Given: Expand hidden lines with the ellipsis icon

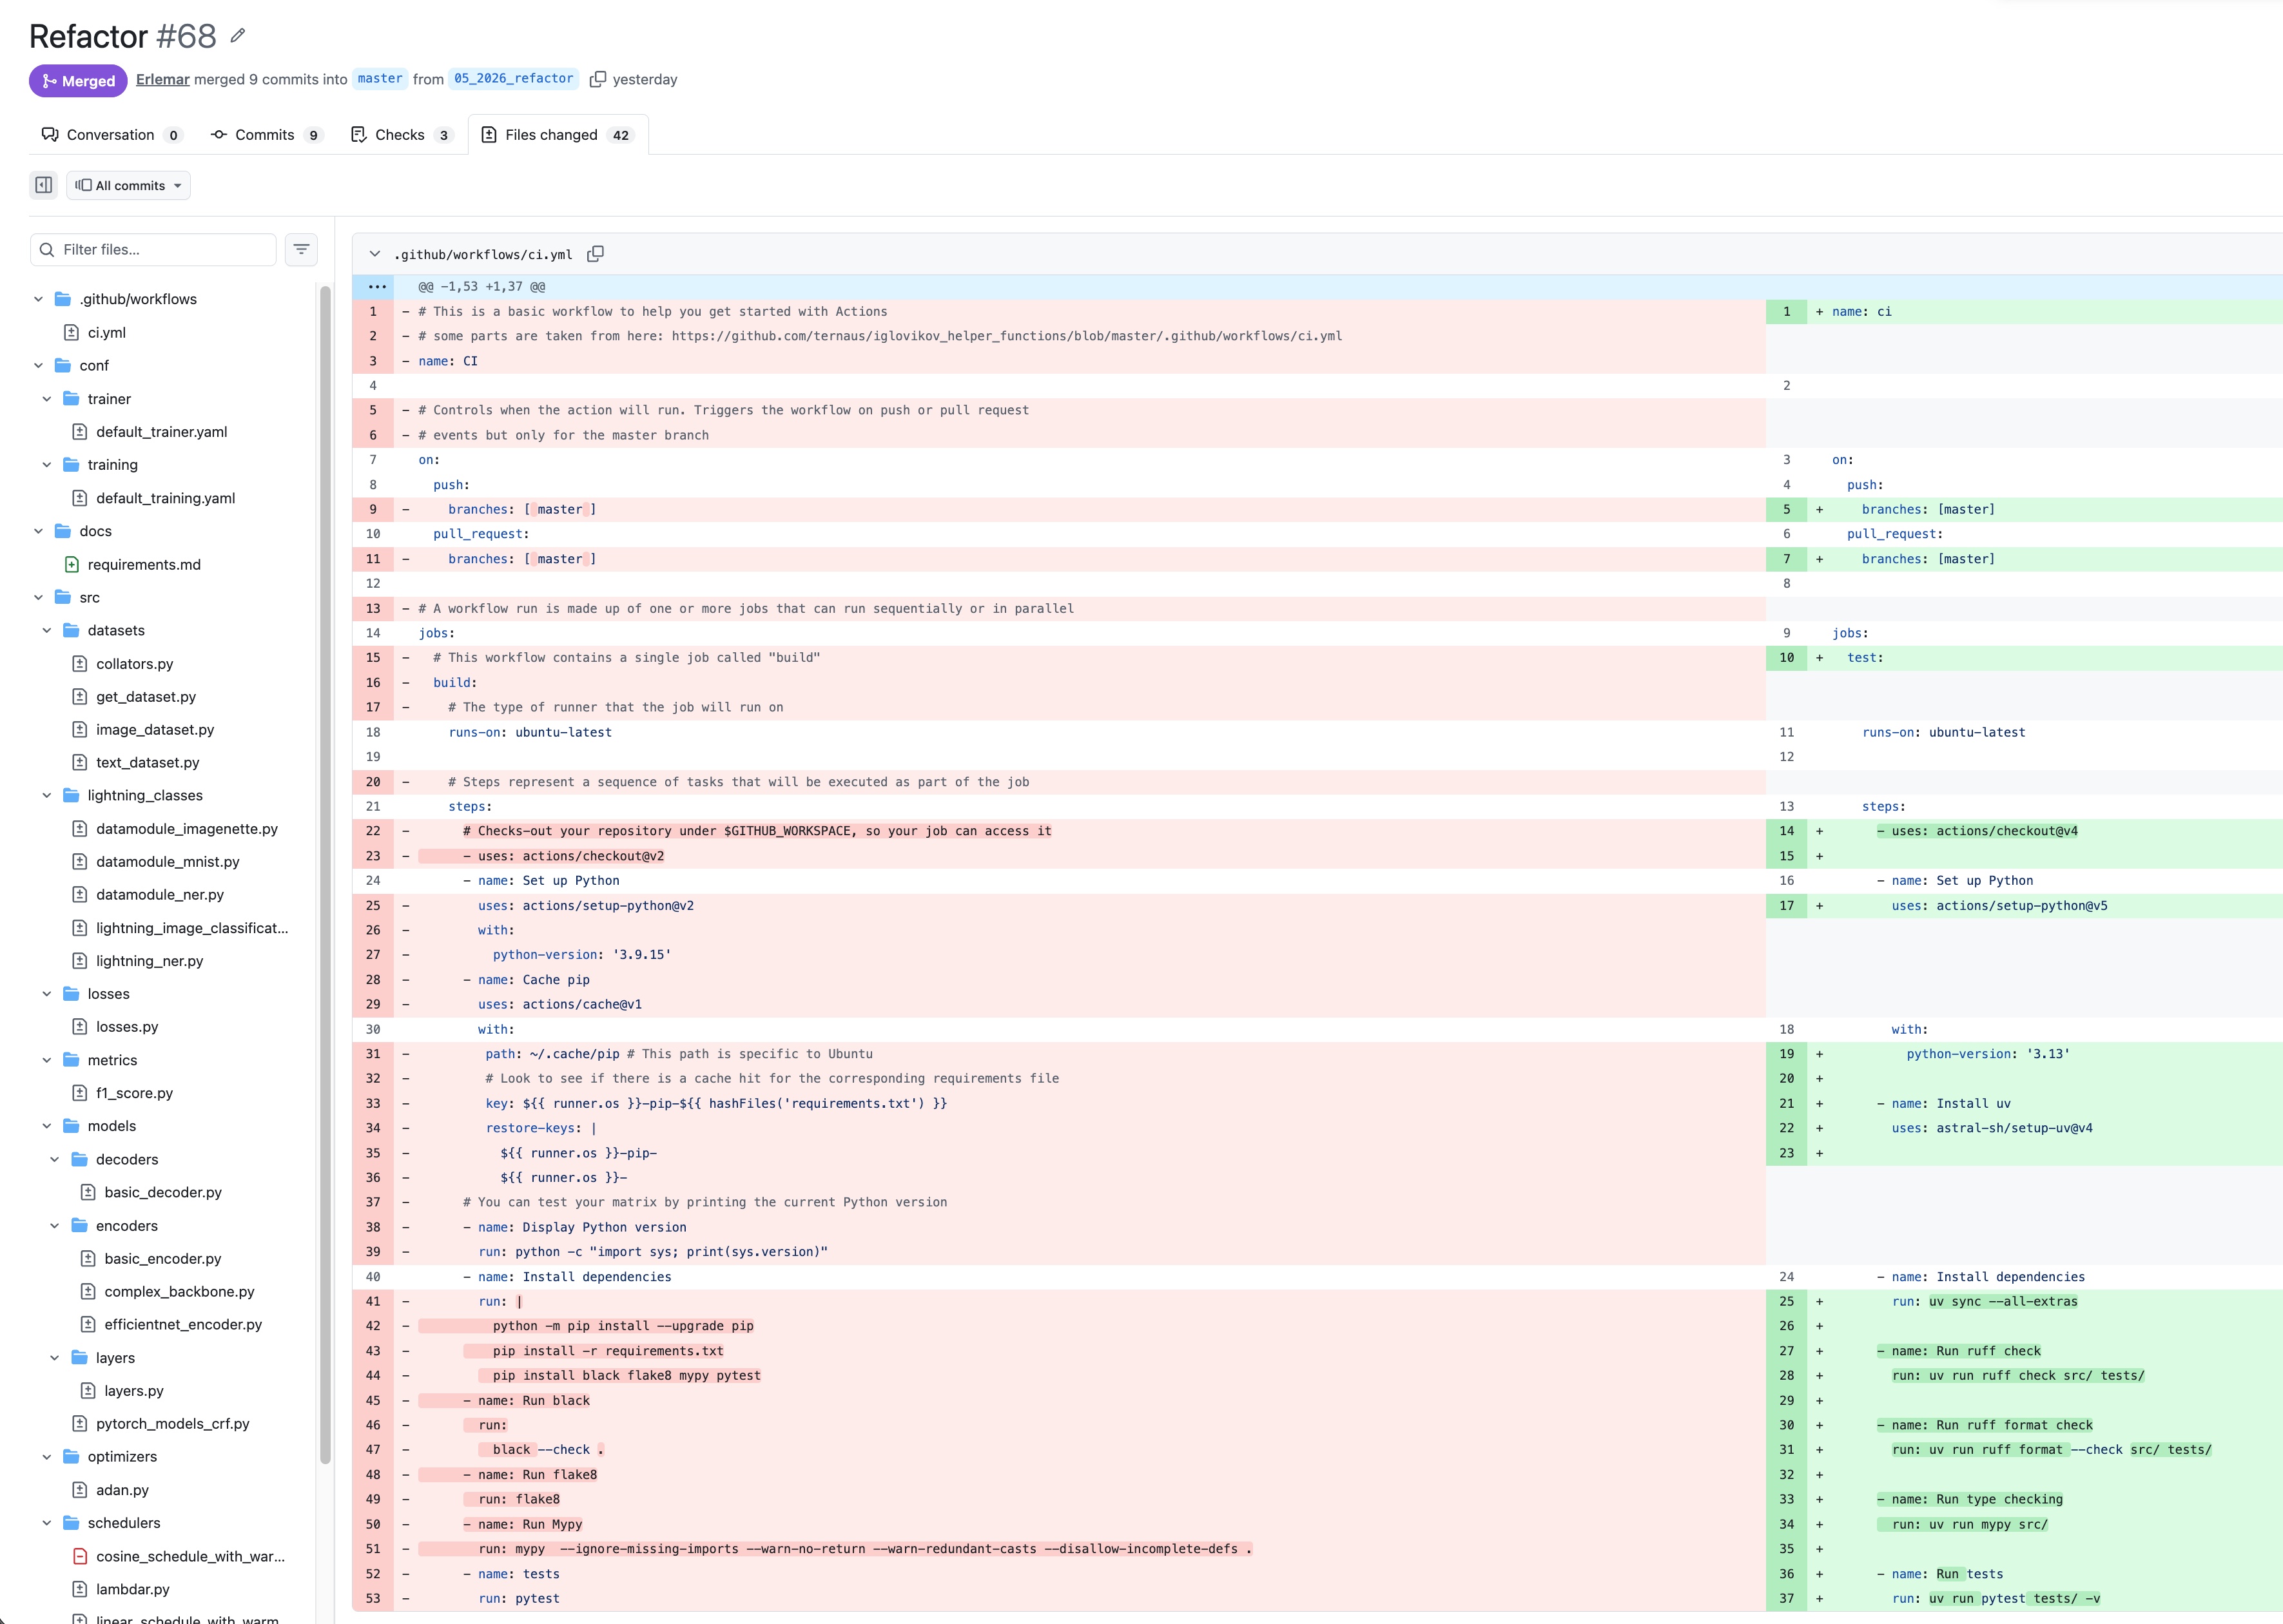Looking at the screenshot, I should [x=377, y=287].
